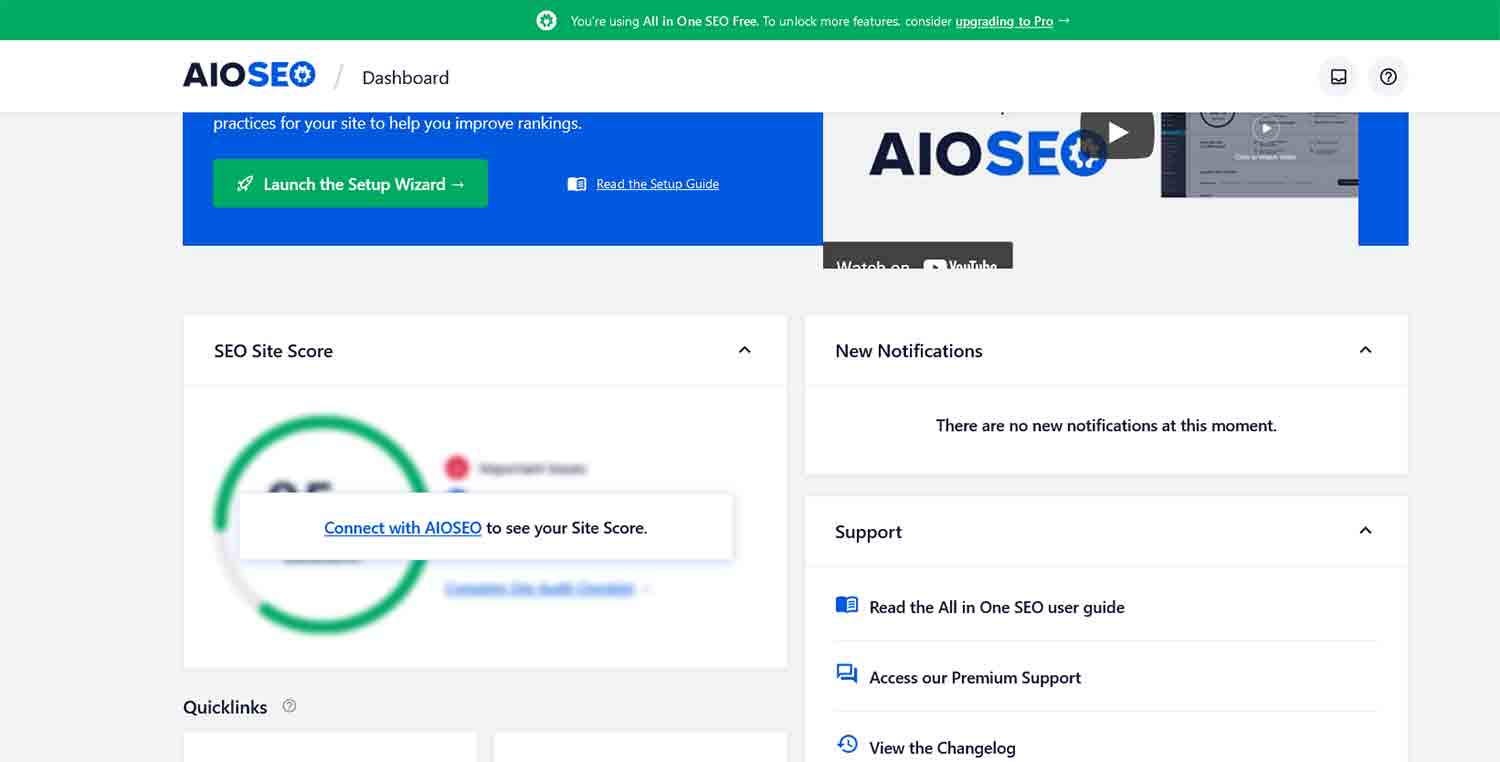Open the Read the Setup Guide link
This screenshot has height=762, width=1500.
tap(655, 183)
